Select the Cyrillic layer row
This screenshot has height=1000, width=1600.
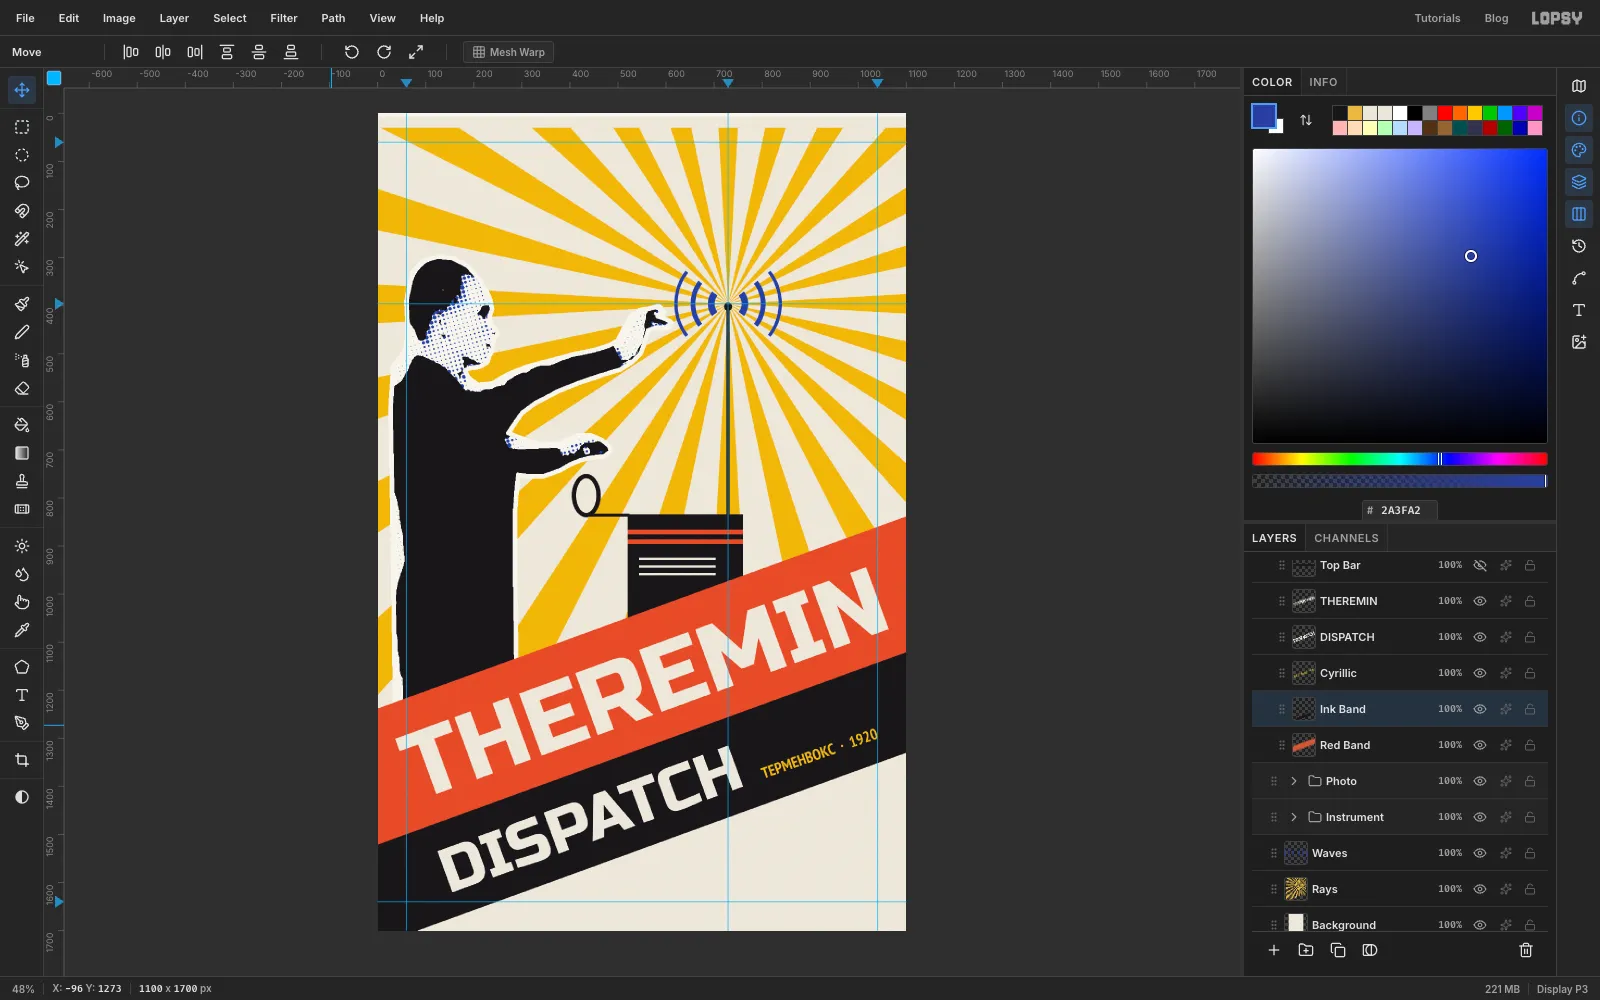click(x=1400, y=673)
